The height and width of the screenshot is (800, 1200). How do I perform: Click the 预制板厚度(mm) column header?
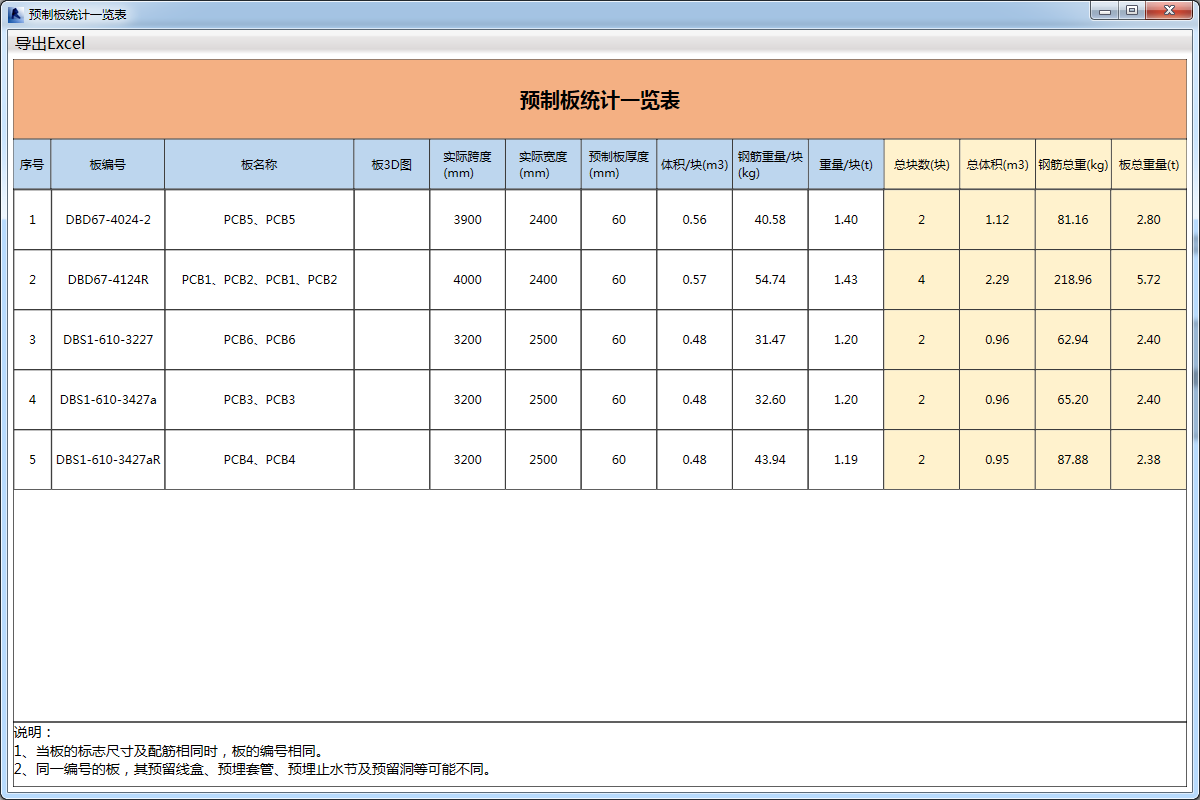(x=619, y=165)
